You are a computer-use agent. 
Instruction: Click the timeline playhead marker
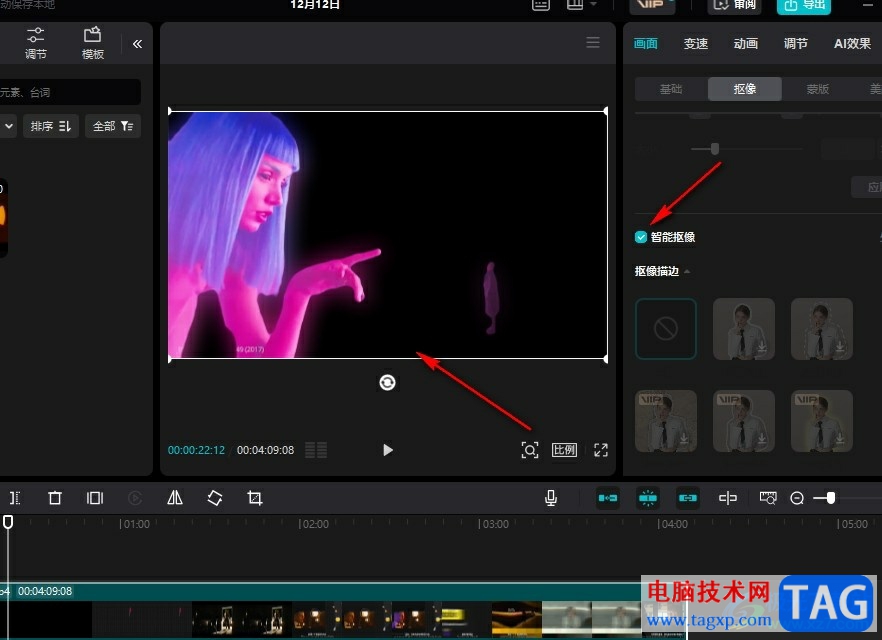(x=8, y=522)
